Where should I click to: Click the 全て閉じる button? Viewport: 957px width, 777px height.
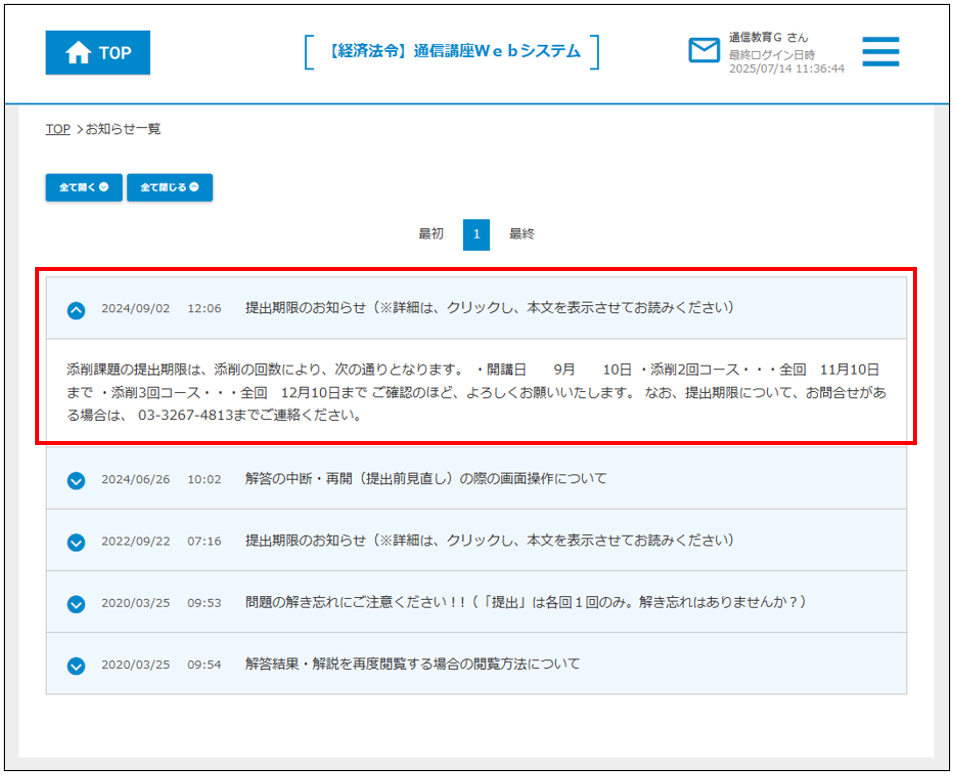point(170,187)
